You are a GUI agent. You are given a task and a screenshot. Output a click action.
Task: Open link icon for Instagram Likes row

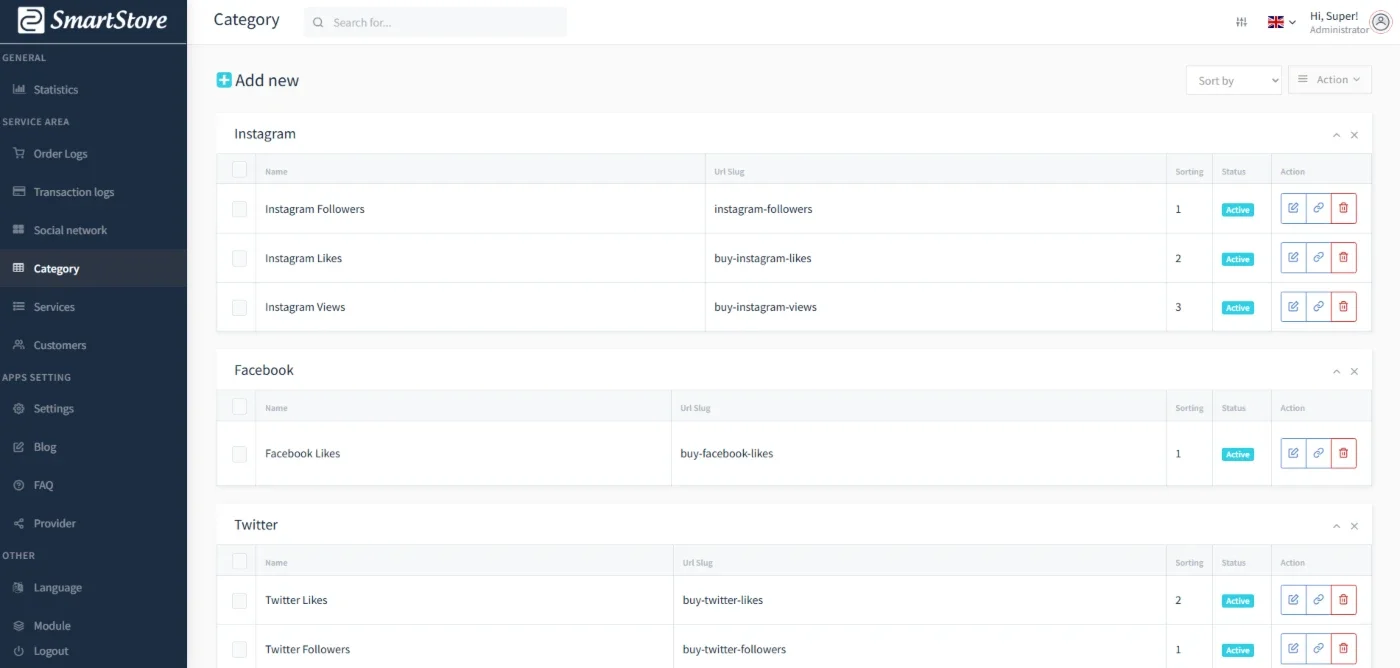1318,257
